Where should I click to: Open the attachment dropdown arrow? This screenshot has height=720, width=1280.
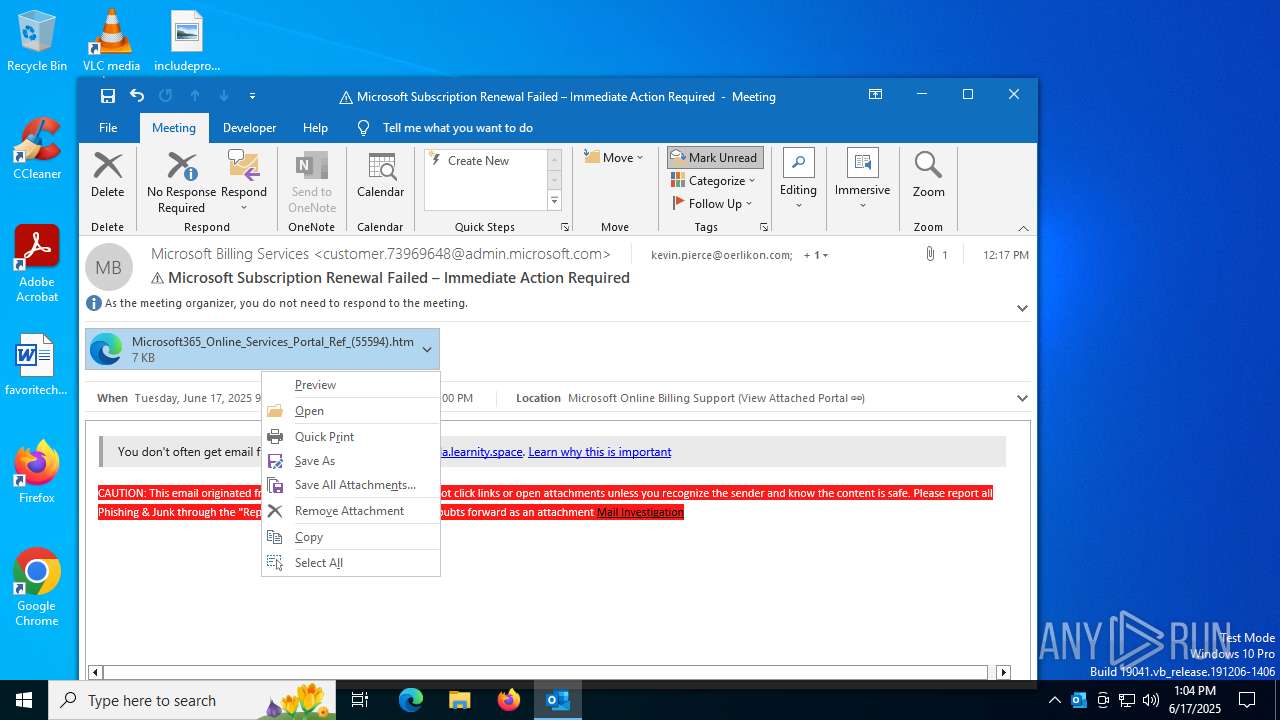[x=427, y=350]
